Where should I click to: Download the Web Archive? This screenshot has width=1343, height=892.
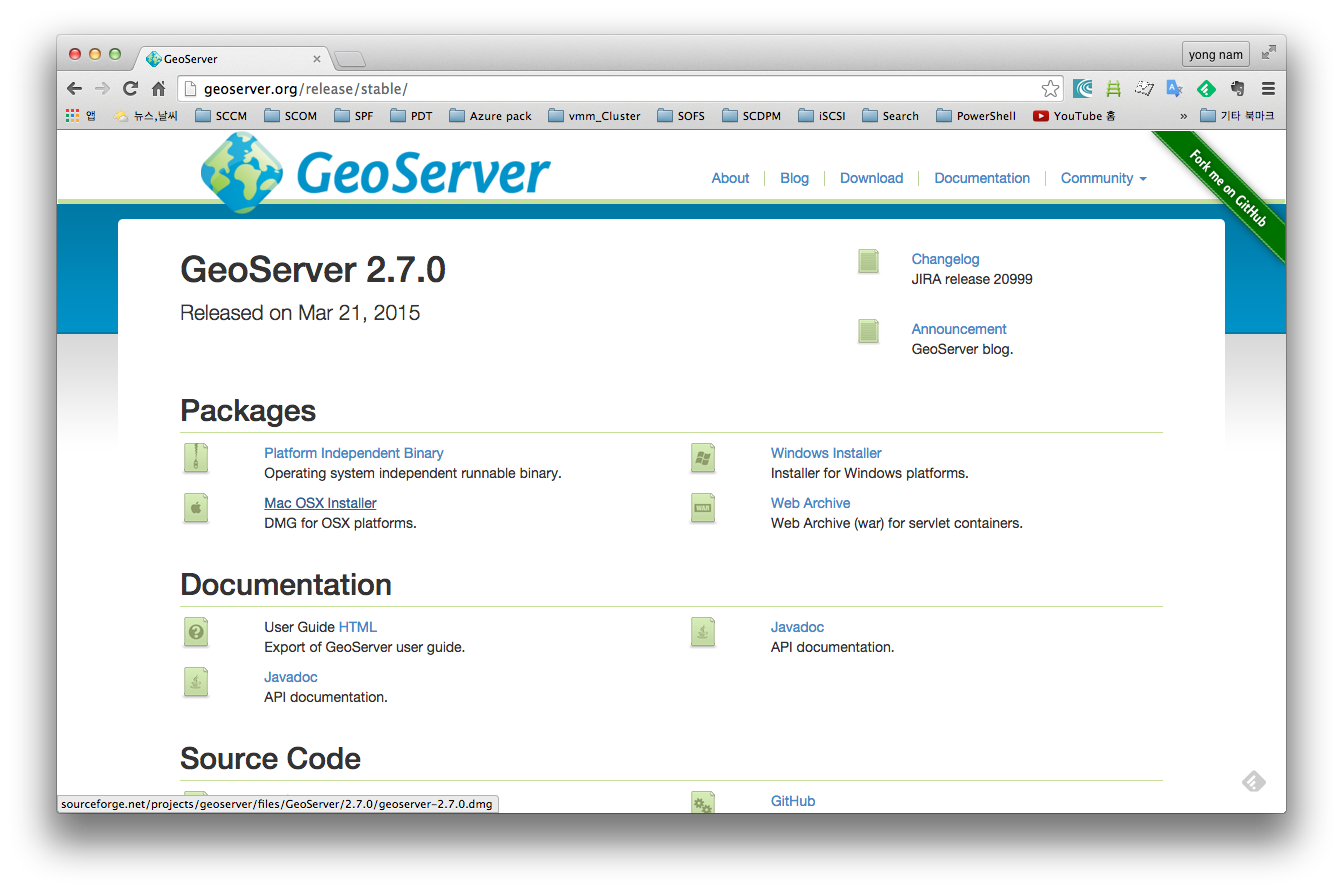point(810,503)
